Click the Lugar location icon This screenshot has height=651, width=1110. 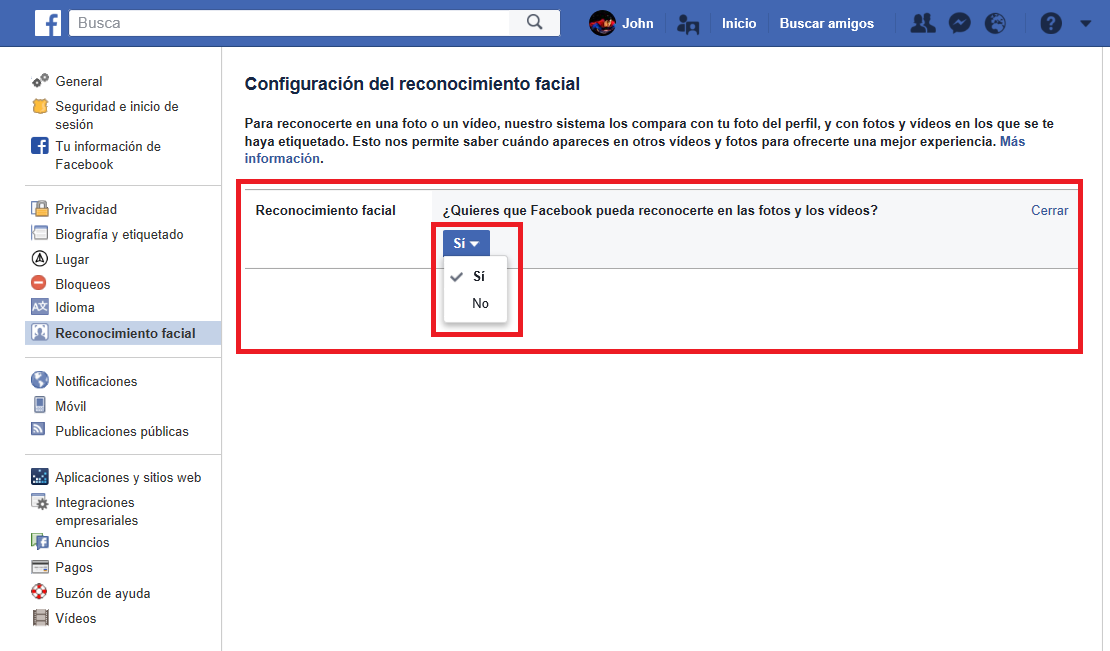click(40, 259)
